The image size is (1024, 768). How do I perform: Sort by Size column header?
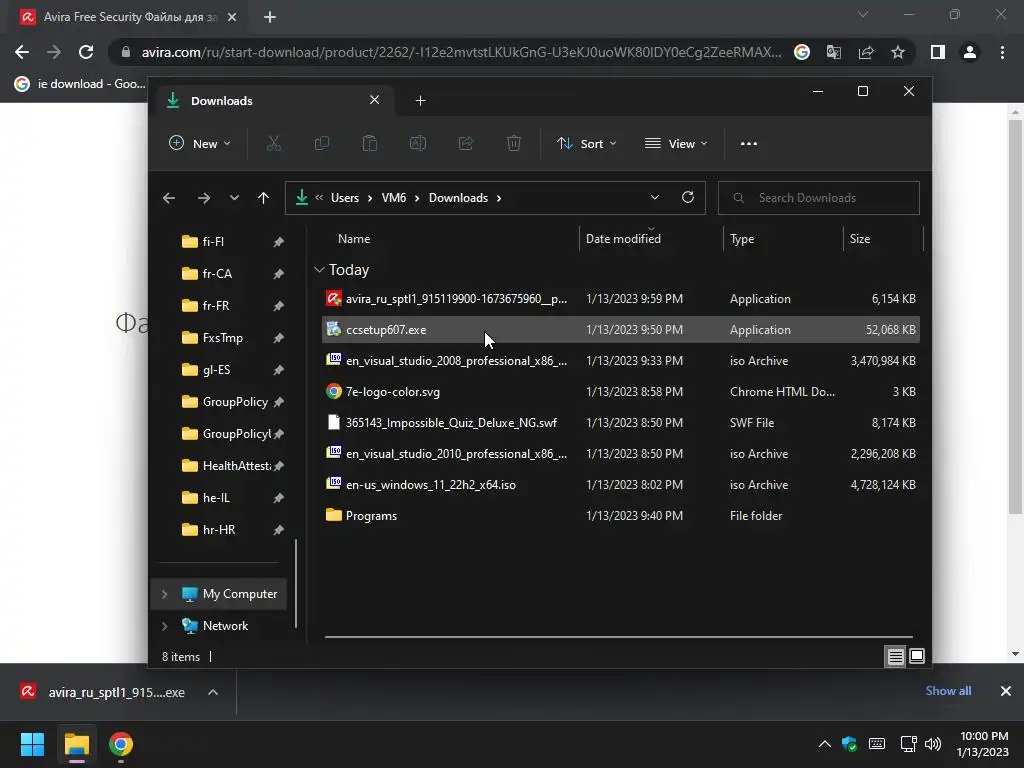coord(859,239)
